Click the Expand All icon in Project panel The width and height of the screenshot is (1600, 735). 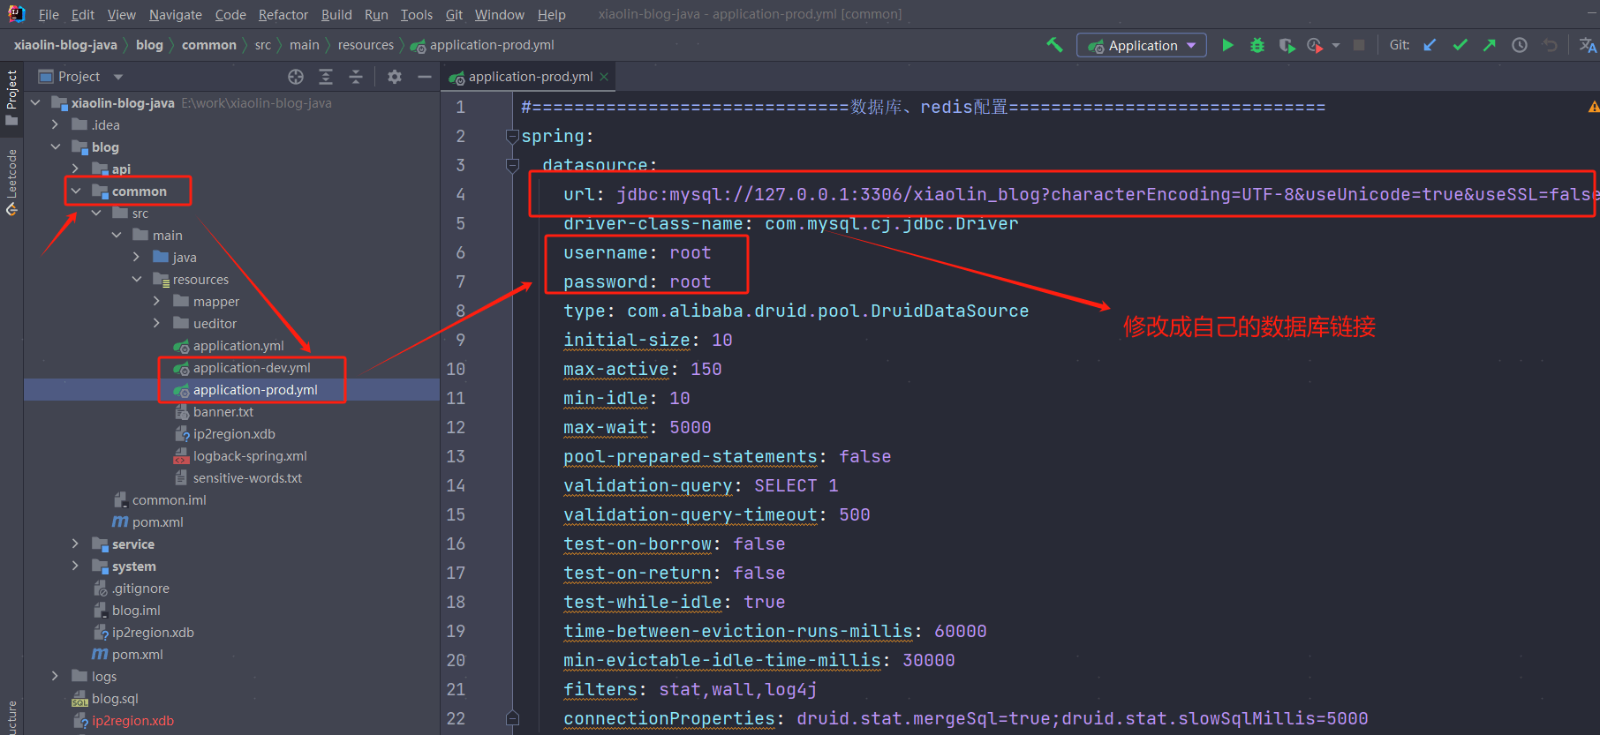coord(326,77)
